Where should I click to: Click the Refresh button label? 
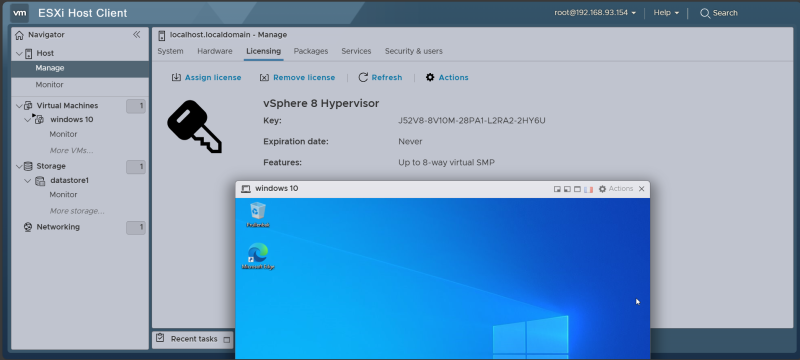387,78
